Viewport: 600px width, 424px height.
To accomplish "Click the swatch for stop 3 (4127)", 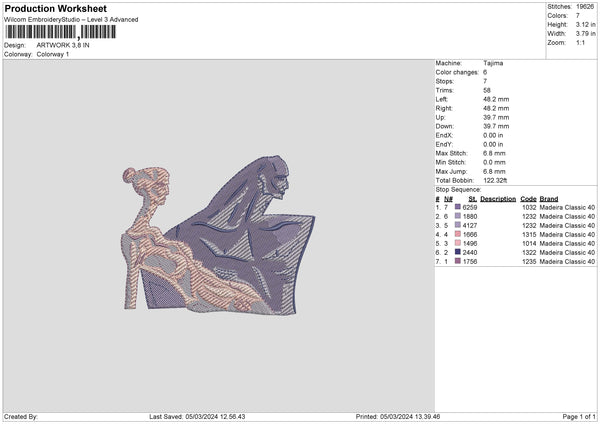I will pyautogui.click(x=458, y=225).
